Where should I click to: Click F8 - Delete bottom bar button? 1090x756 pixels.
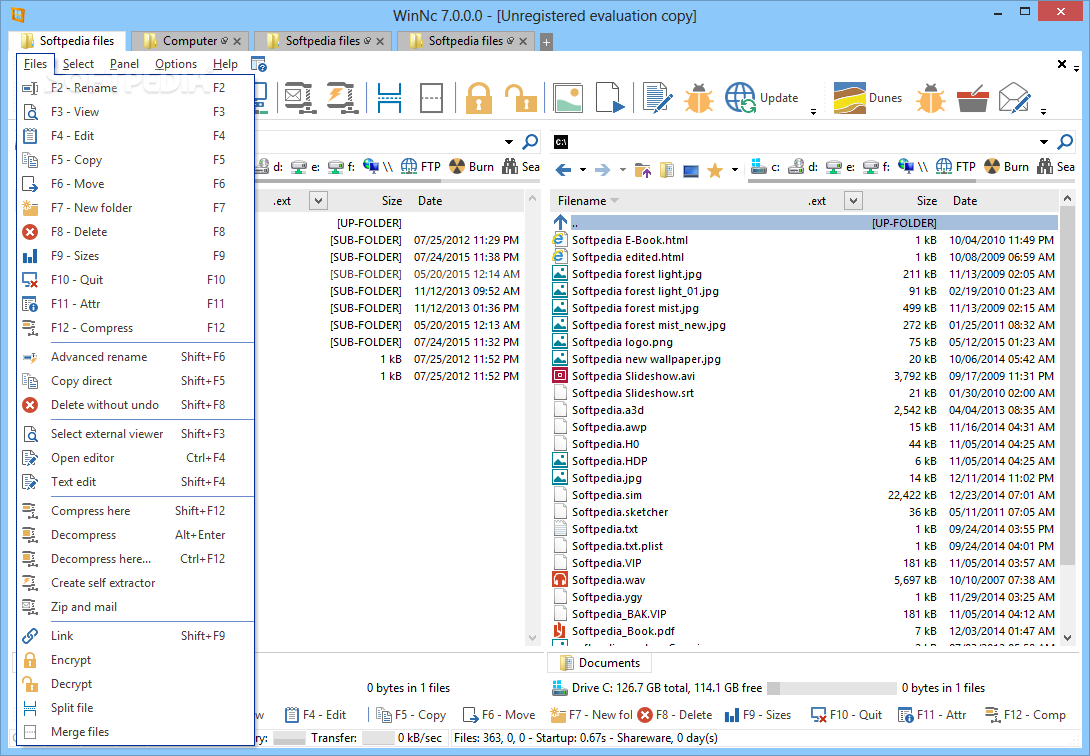(675, 715)
